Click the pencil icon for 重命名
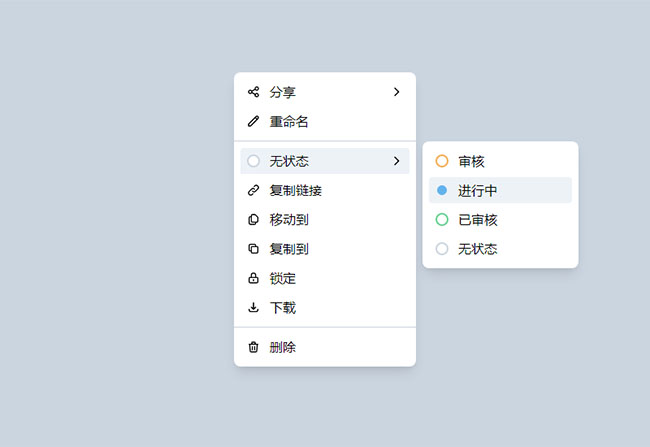650x447 pixels. [253, 122]
